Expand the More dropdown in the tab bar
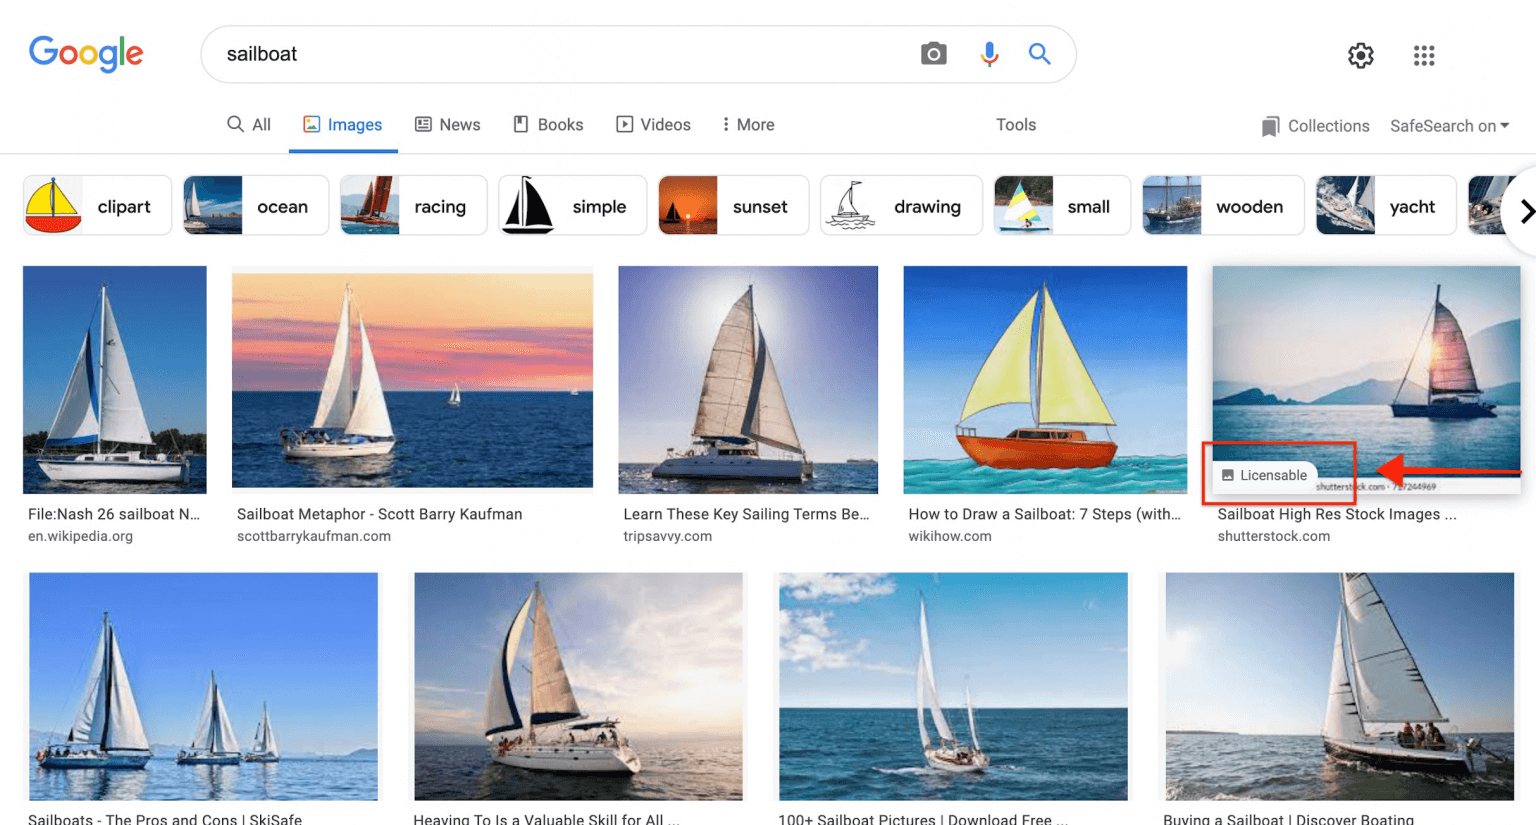 click(748, 124)
